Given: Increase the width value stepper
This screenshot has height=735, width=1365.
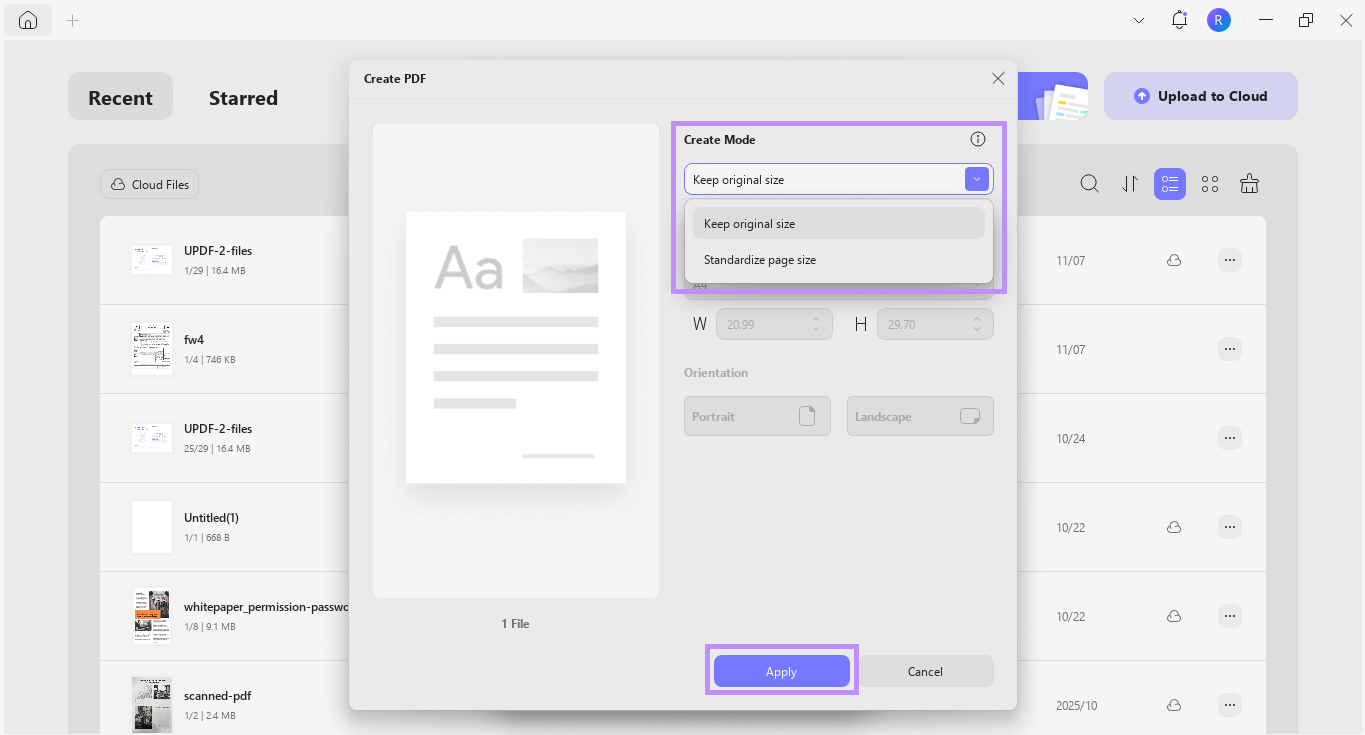Looking at the screenshot, I should coord(817,318).
